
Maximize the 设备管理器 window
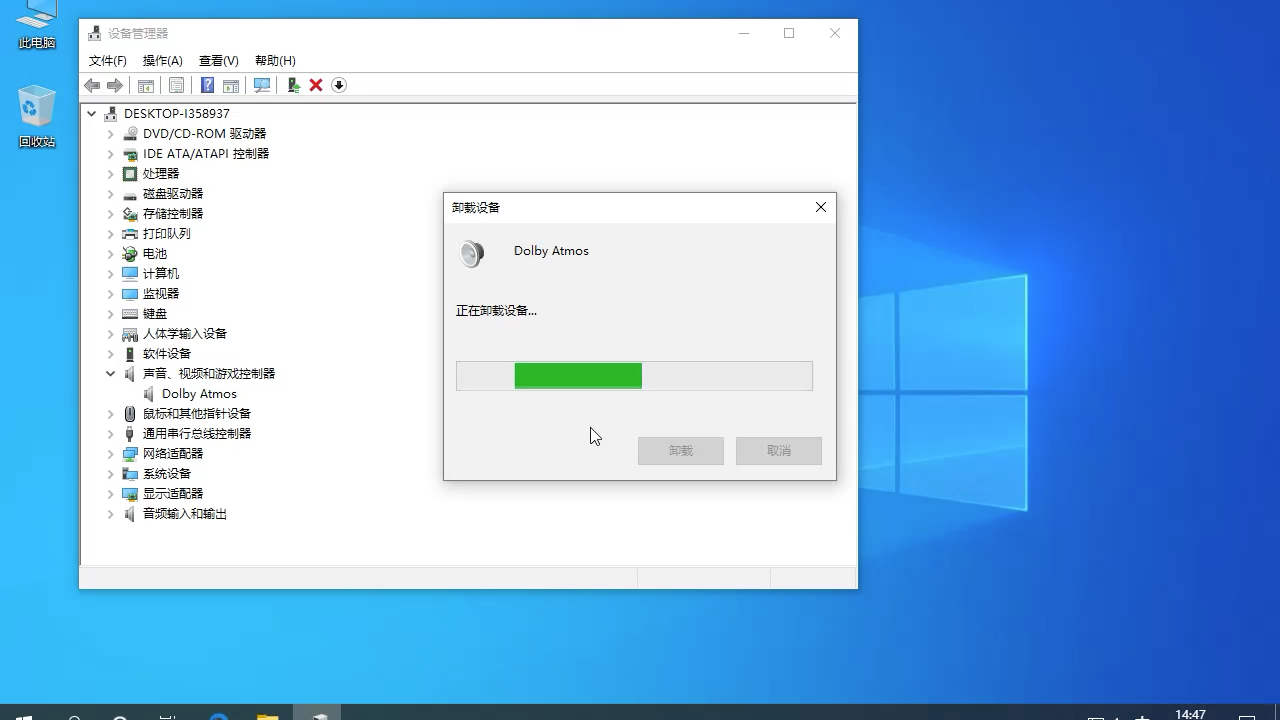(x=789, y=34)
